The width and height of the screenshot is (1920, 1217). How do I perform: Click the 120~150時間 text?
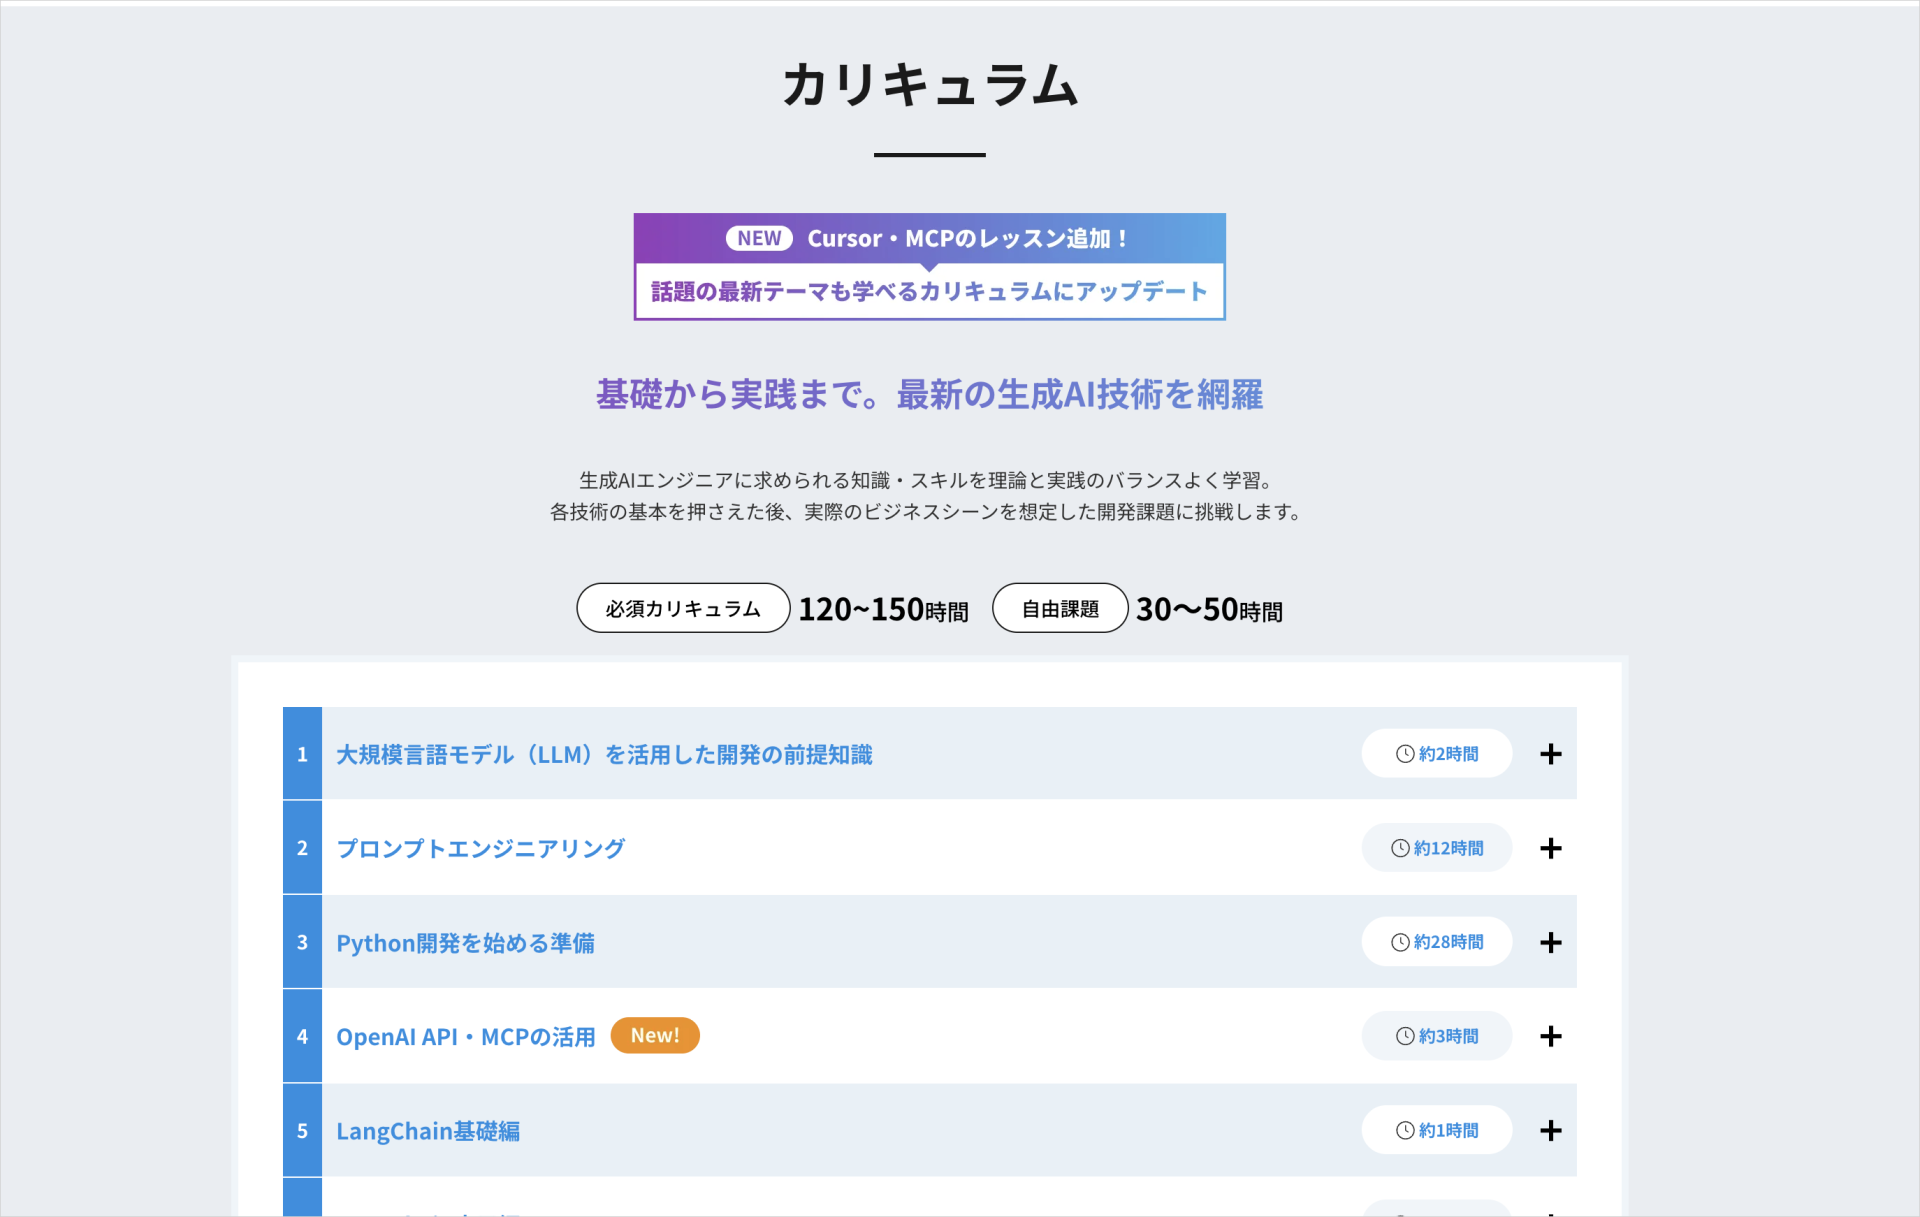point(883,609)
